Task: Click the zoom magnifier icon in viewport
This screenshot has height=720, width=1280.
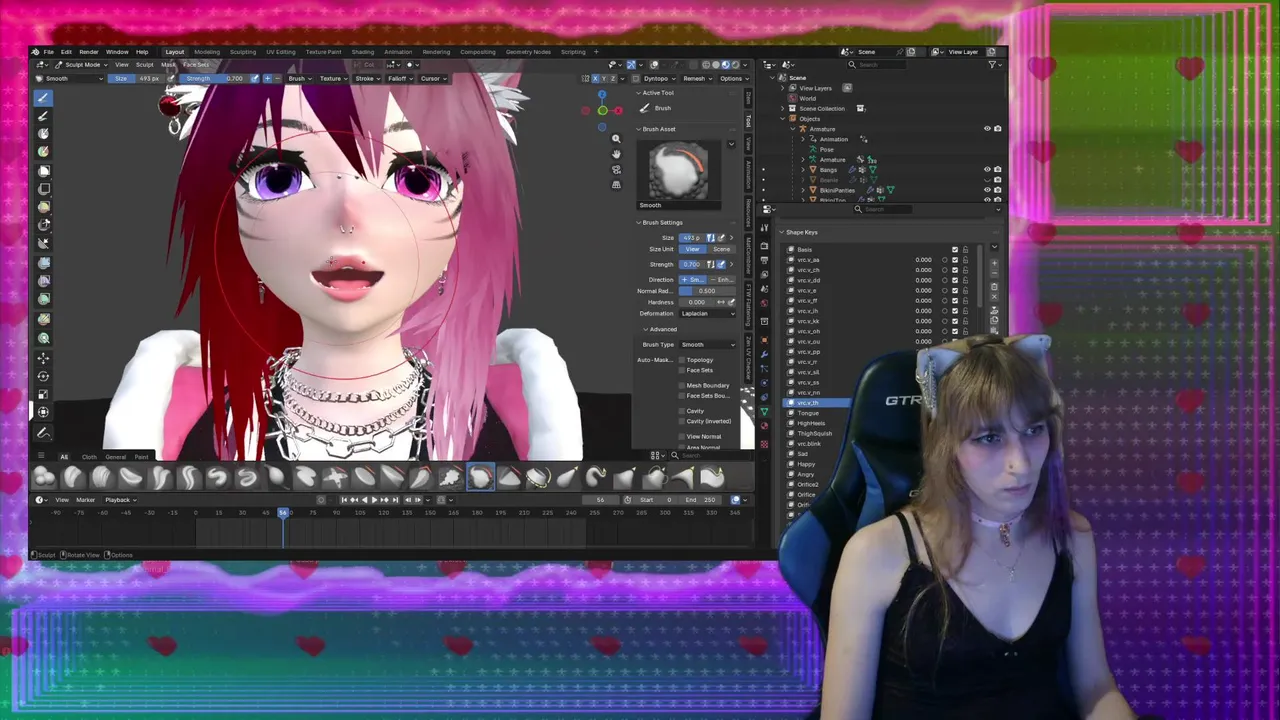Action: coord(616,138)
